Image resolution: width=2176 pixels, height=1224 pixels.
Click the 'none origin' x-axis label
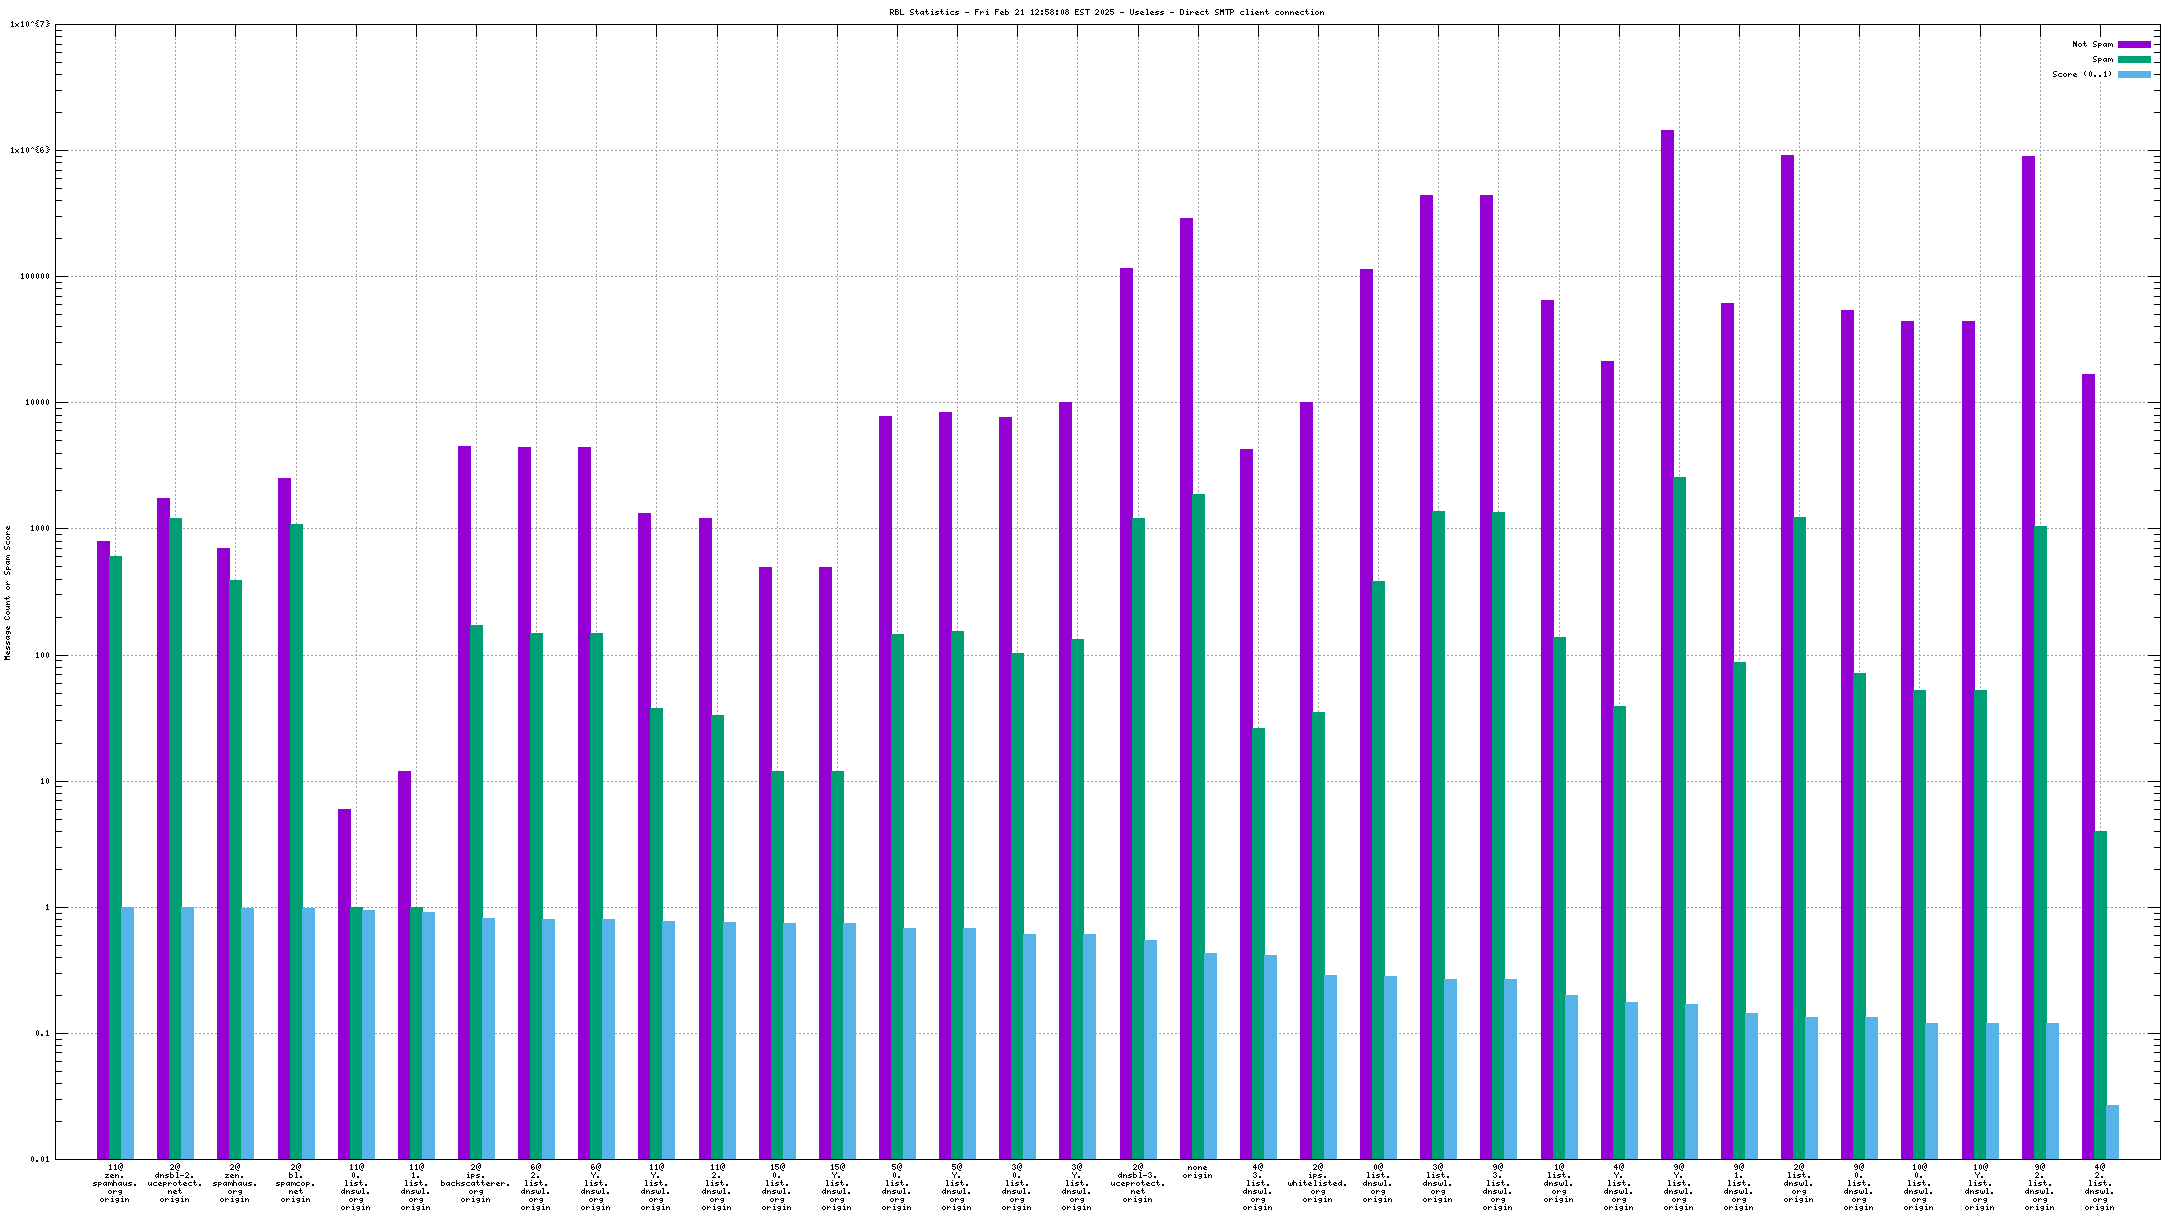[1197, 1171]
